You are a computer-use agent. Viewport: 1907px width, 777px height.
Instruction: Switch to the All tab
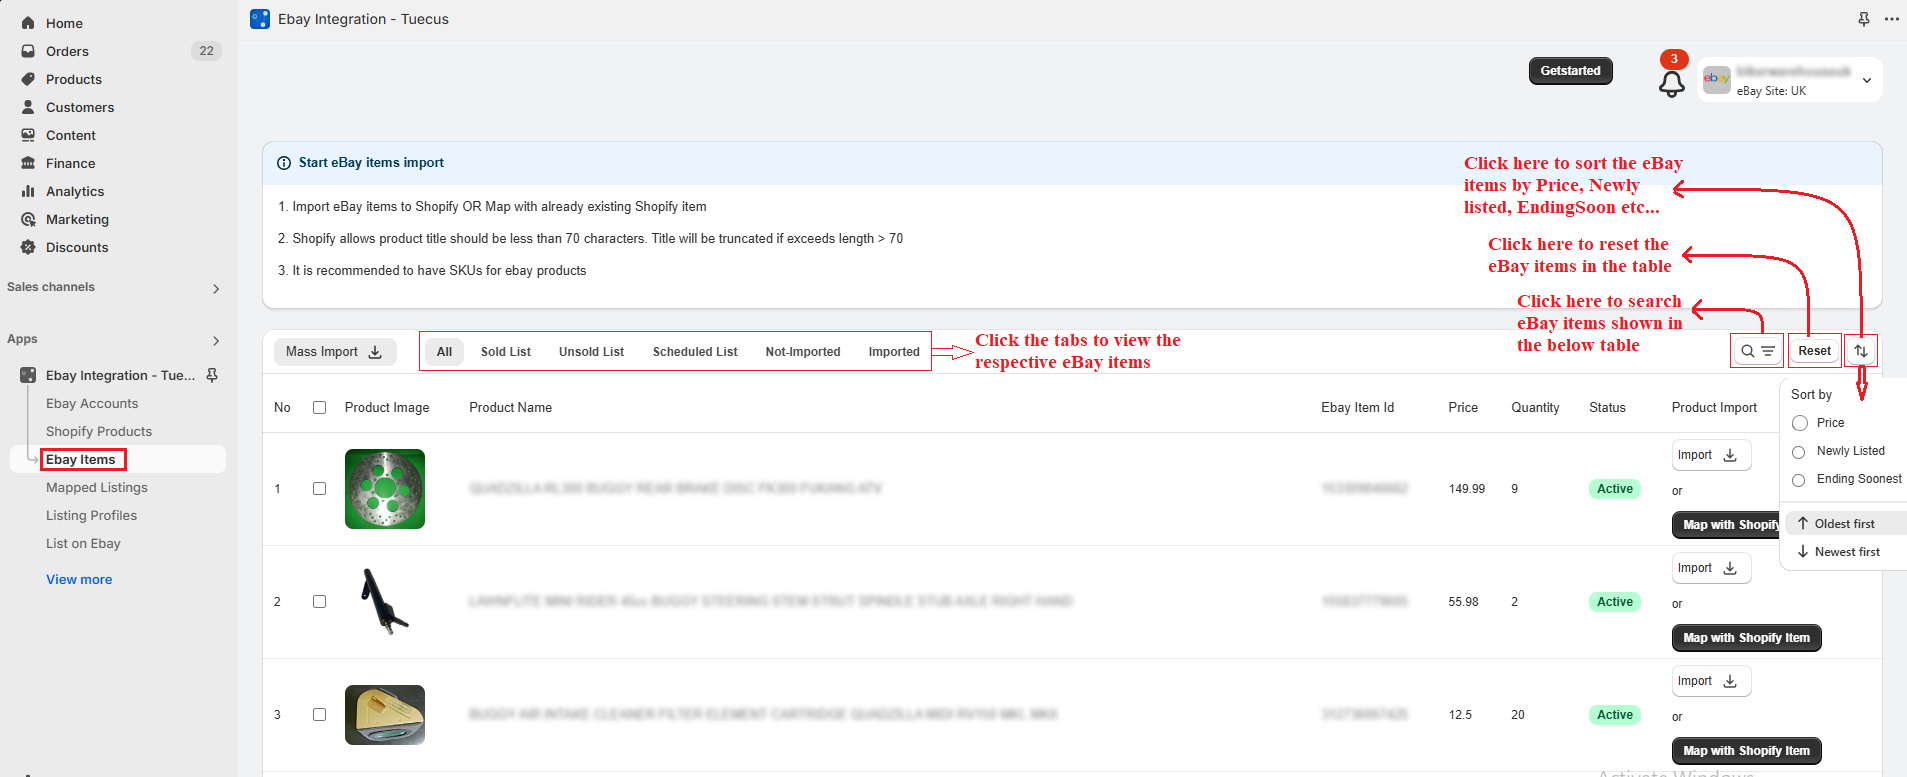pyautogui.click(x=444, y=352)
